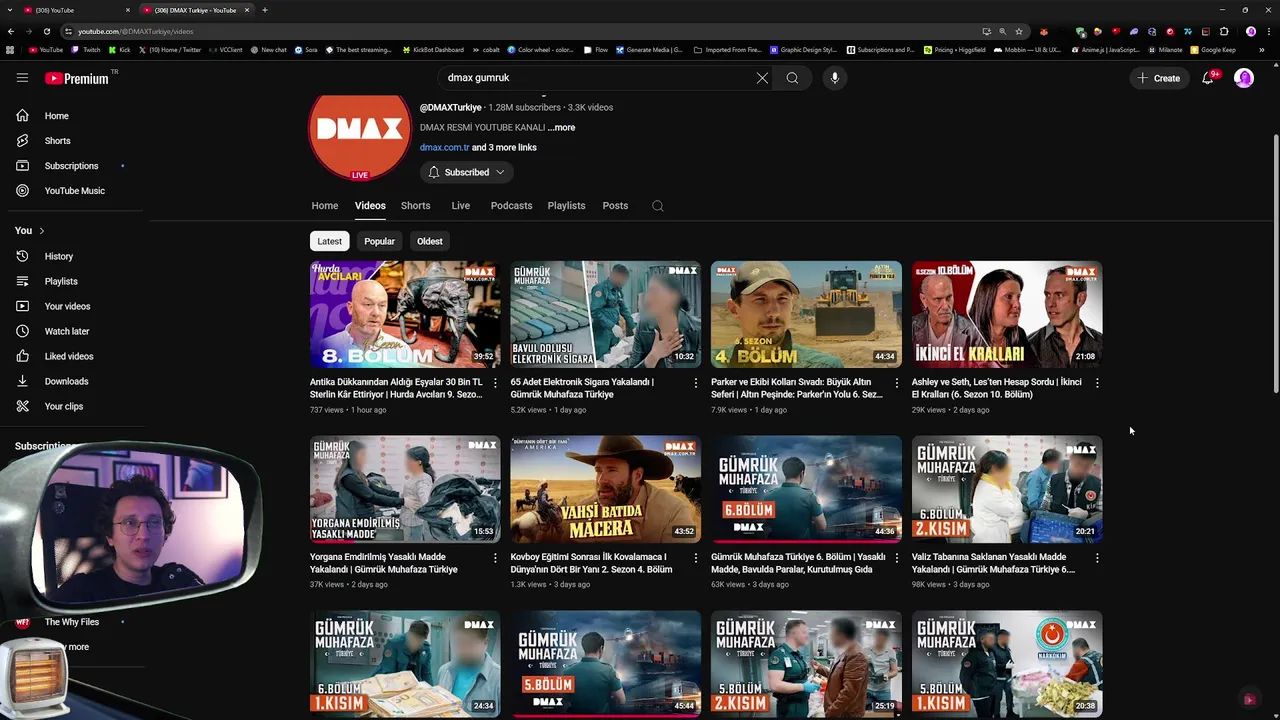
Task: Go back in browser history
Action: coord(11,31)
